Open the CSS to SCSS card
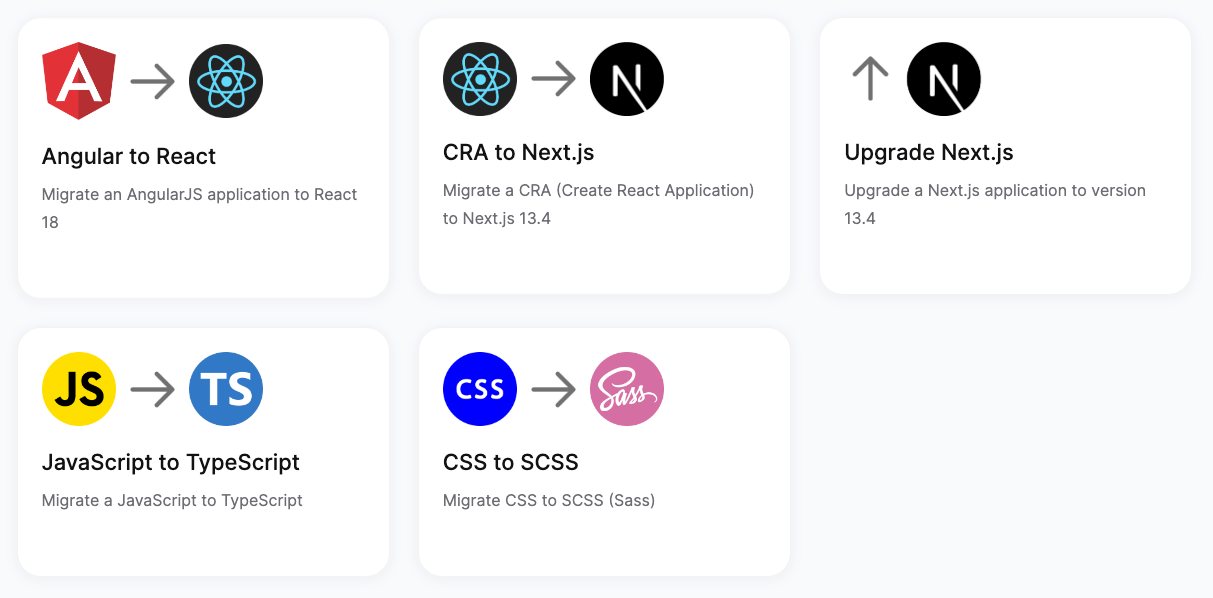Viewport: 1213px width, 598px height. pyautogui.click(x=604, y=450)
